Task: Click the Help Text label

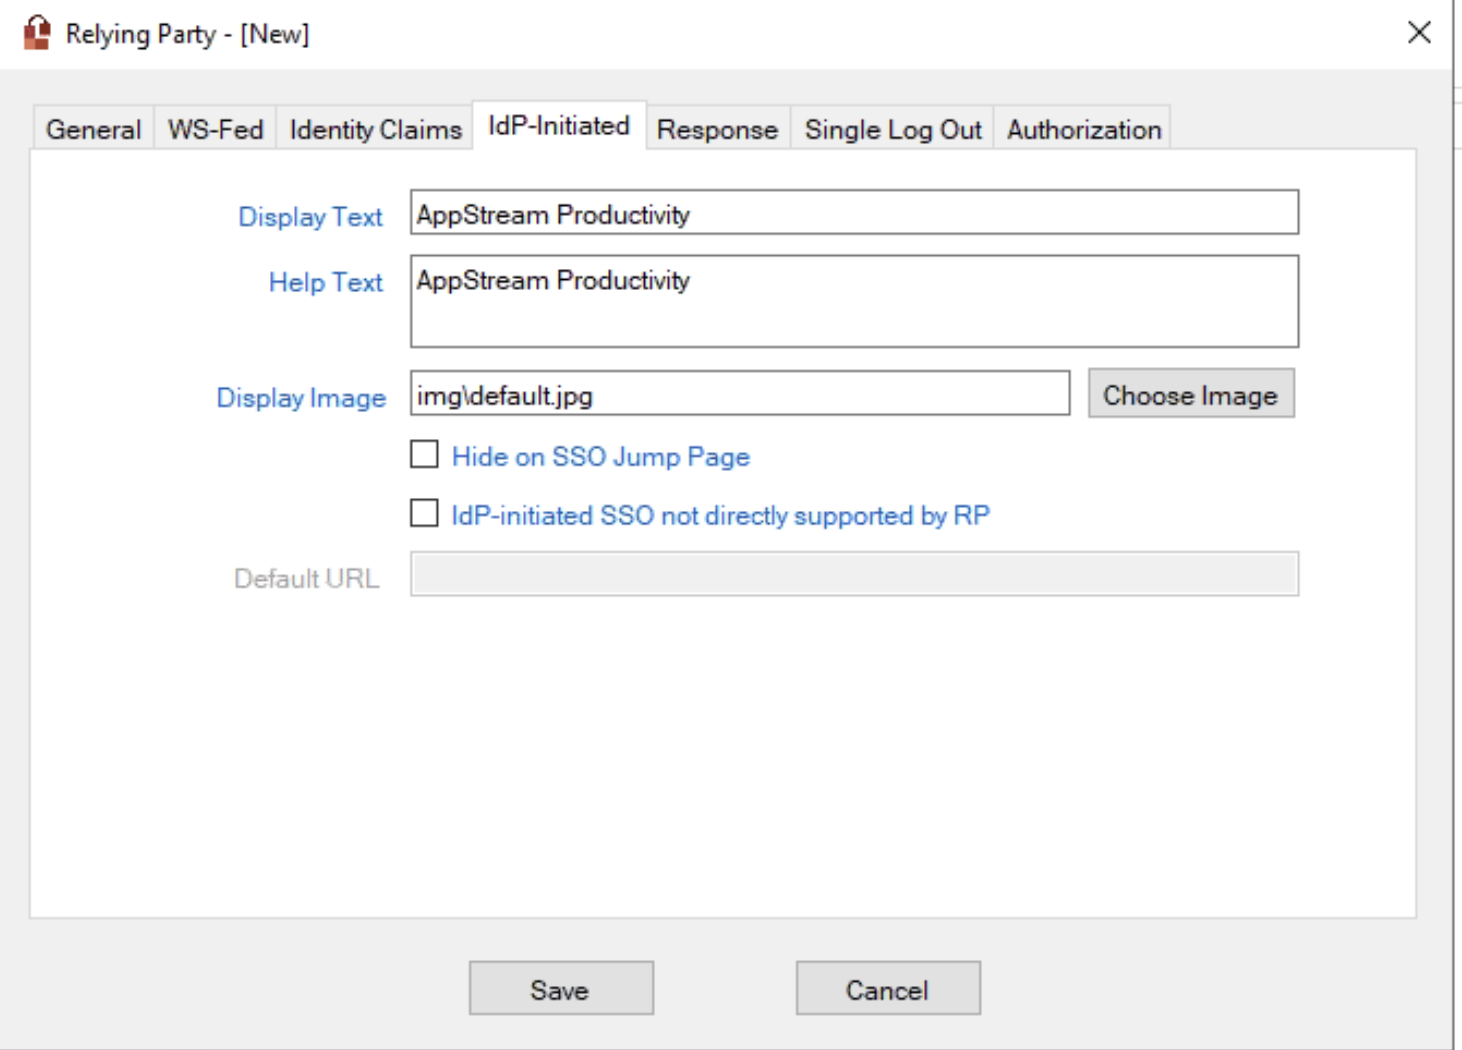Action: pos(324,283)
